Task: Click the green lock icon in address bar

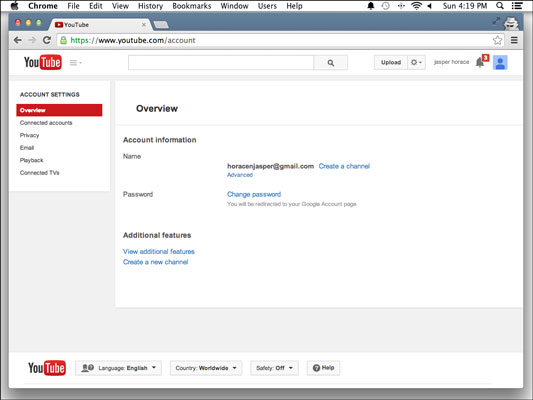Action: (x=63, y=40)
